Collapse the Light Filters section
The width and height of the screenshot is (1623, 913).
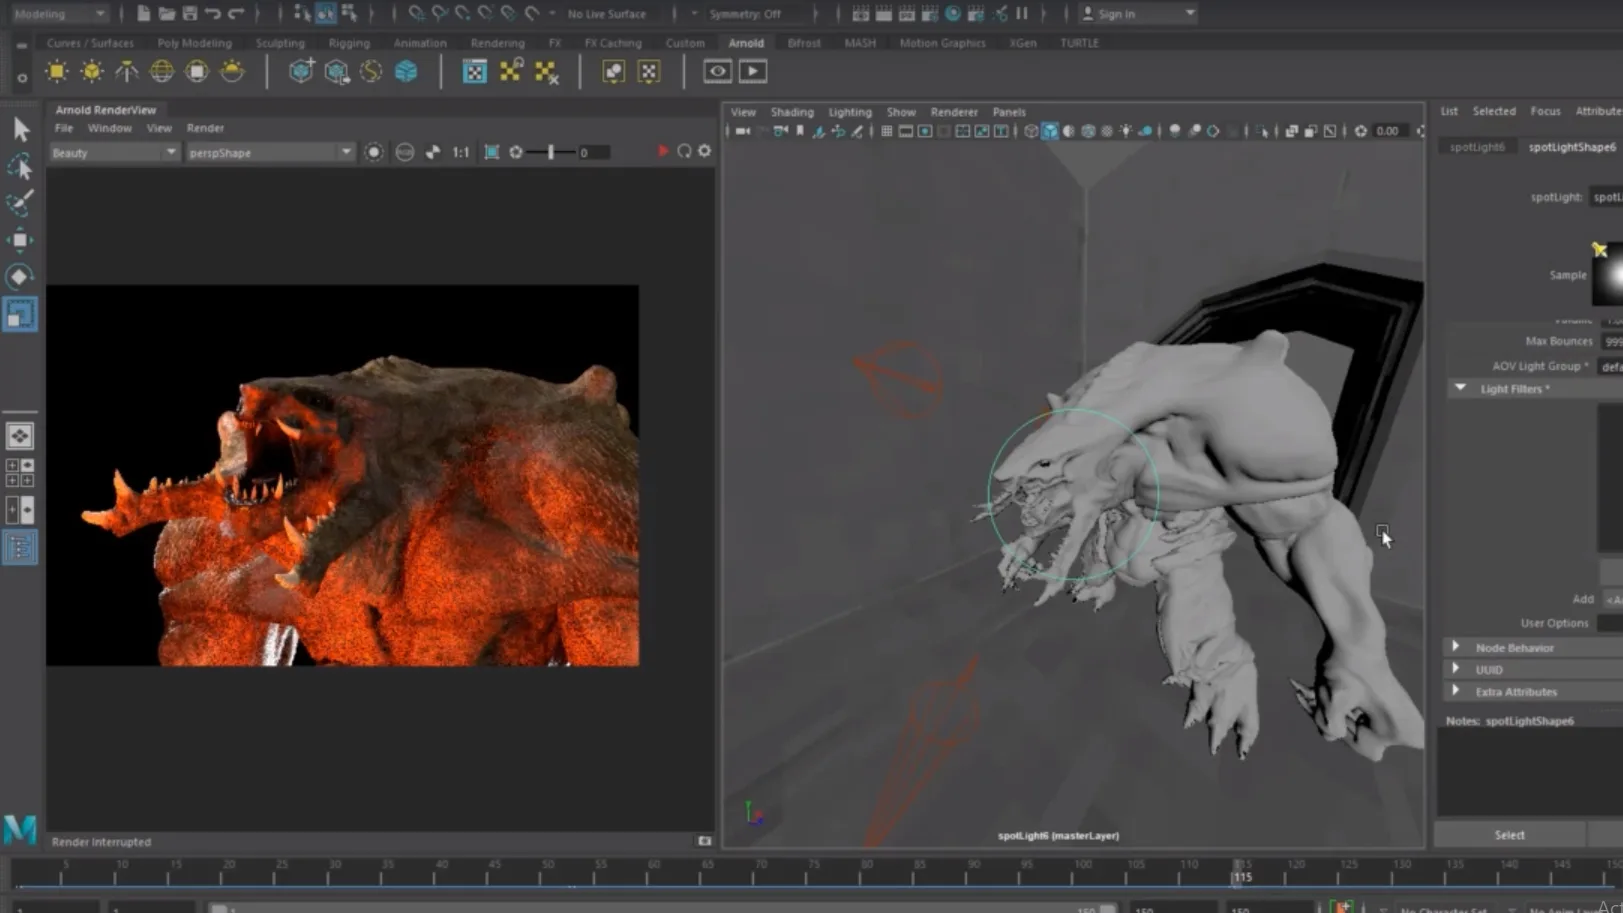click(x=1459, y=388)
